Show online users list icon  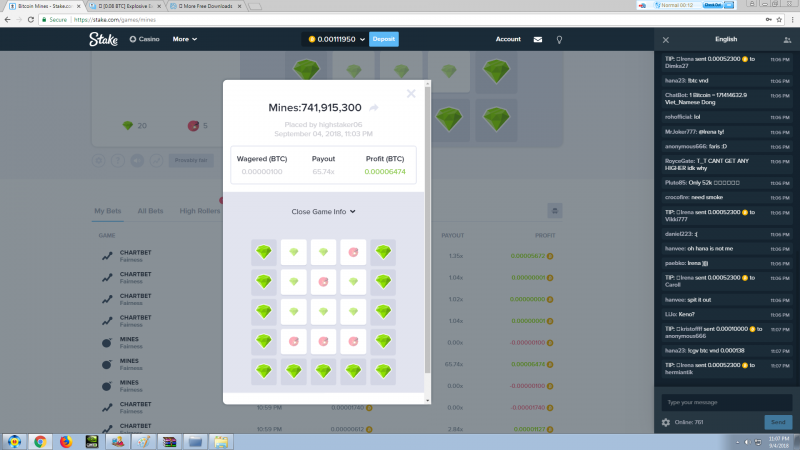click(787, 40)
